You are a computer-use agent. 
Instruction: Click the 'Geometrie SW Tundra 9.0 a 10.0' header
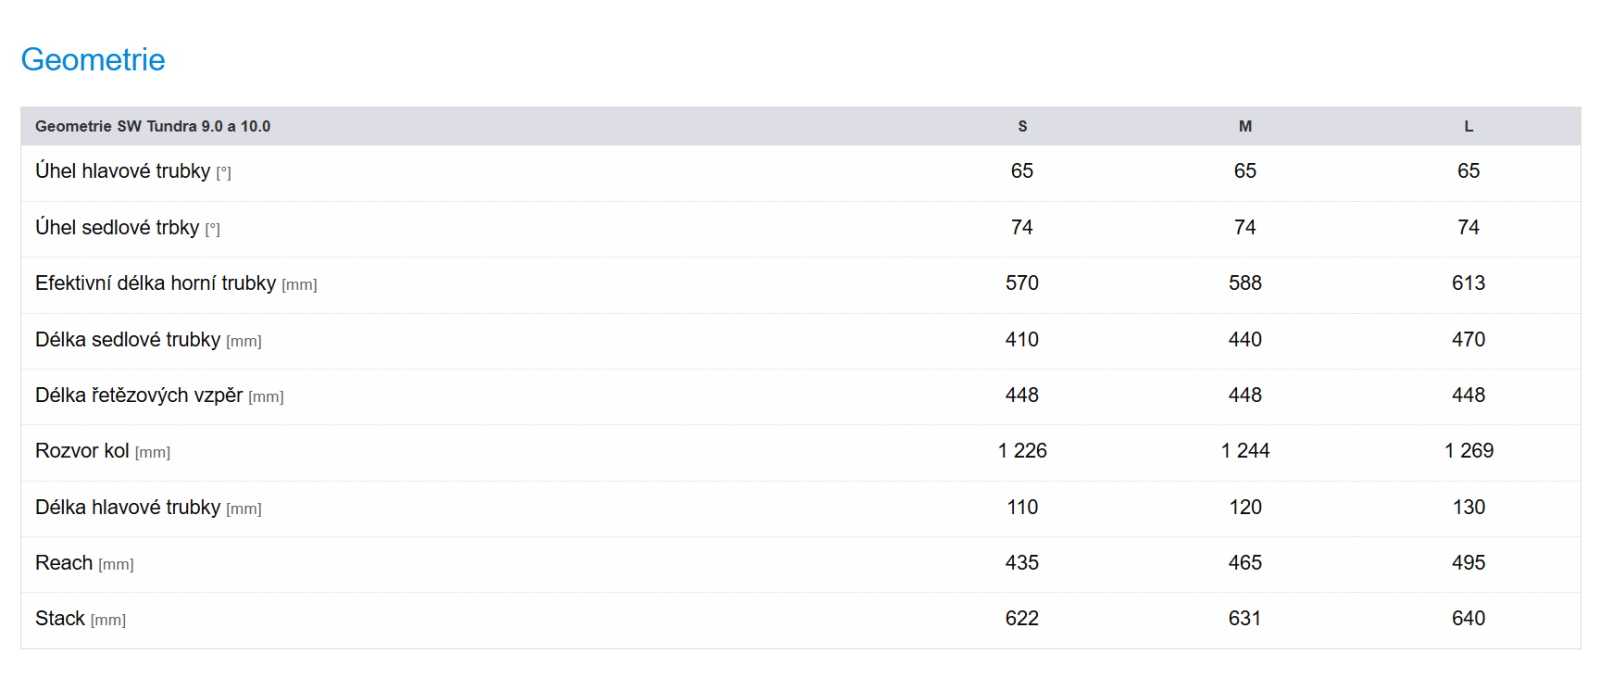click(x=153, y=126)
